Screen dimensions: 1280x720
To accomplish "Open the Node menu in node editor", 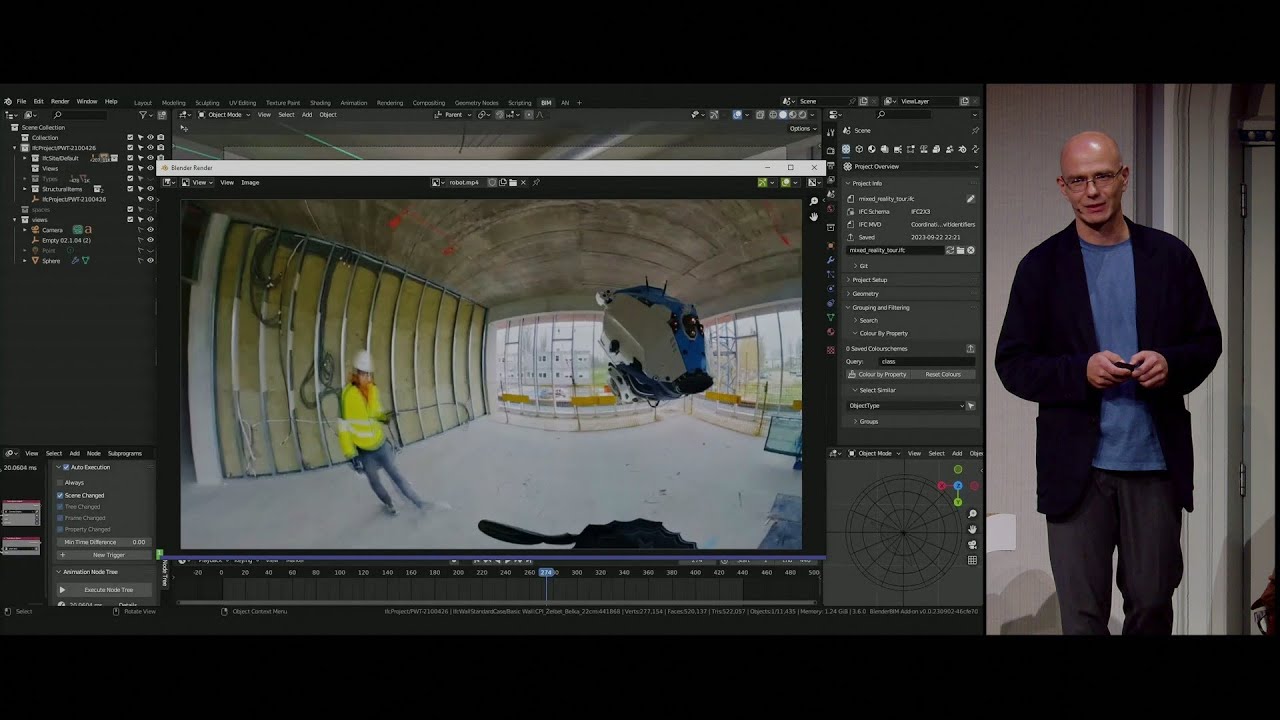I will (93, 453).
